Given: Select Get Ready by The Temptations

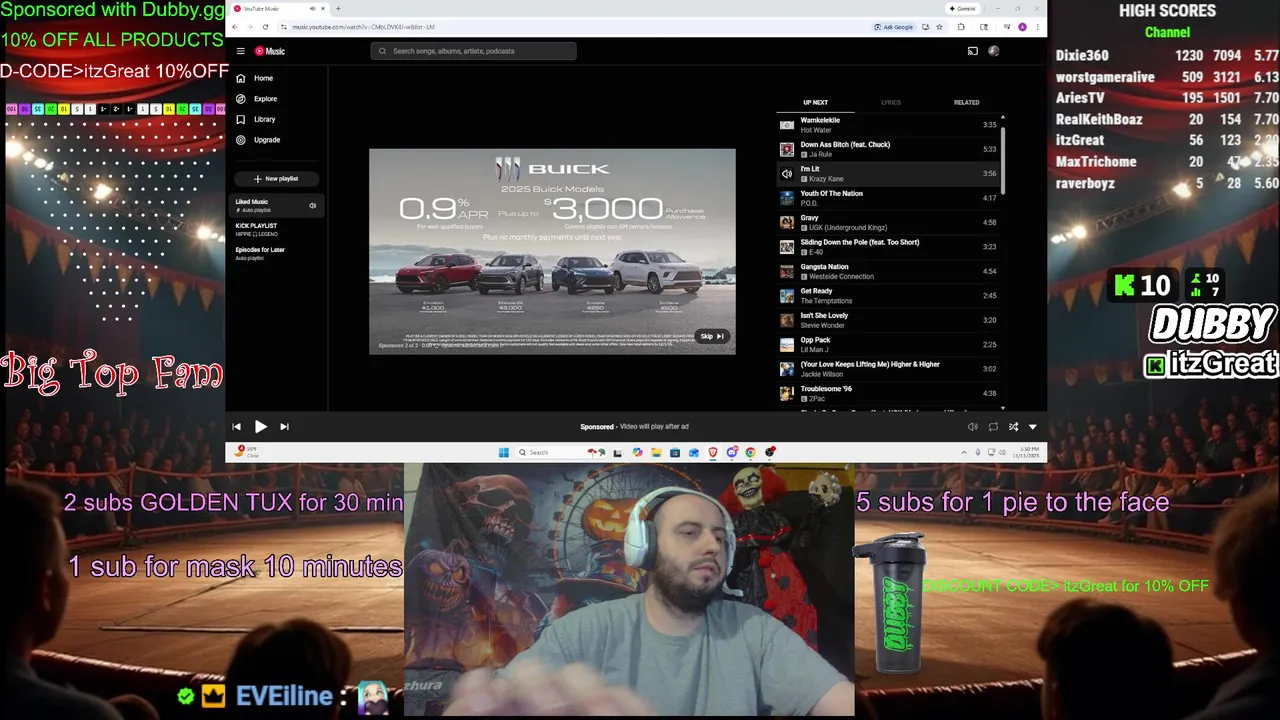Looking at the screenshot, I should point(888,296).
